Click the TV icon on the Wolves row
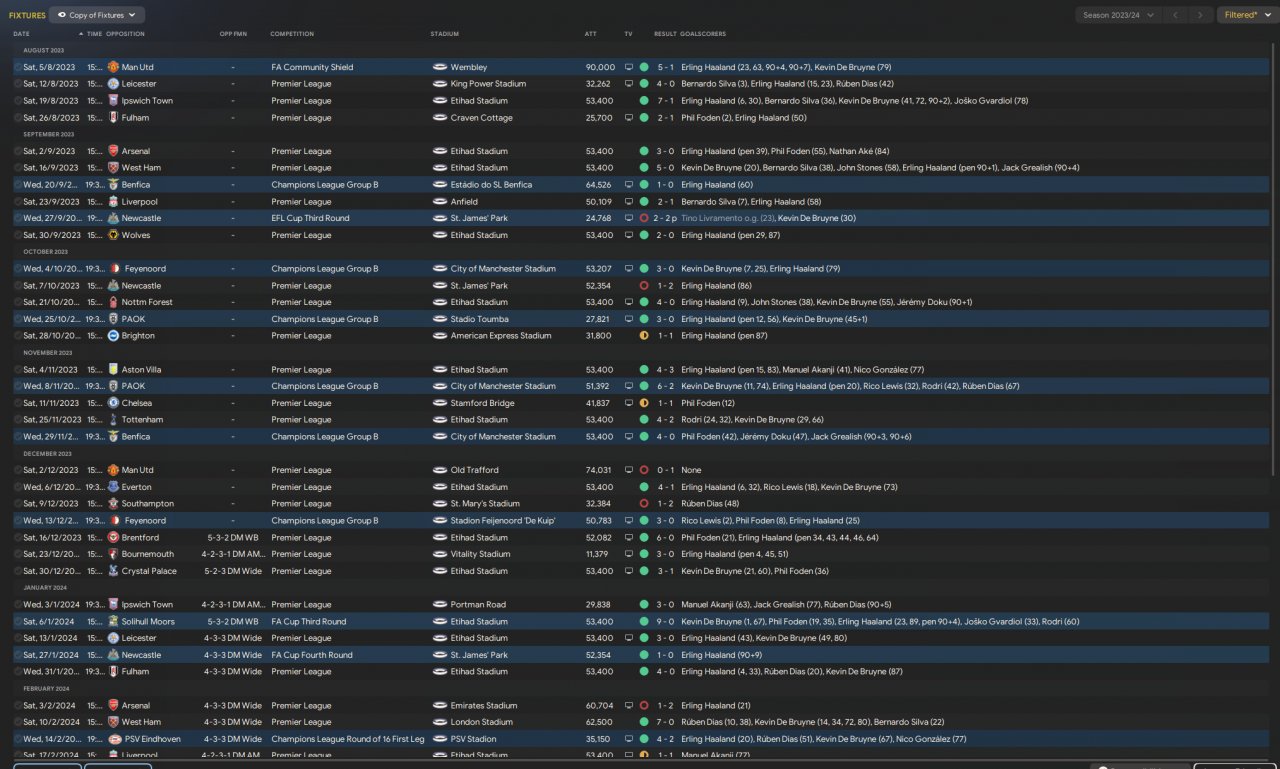 629,235
